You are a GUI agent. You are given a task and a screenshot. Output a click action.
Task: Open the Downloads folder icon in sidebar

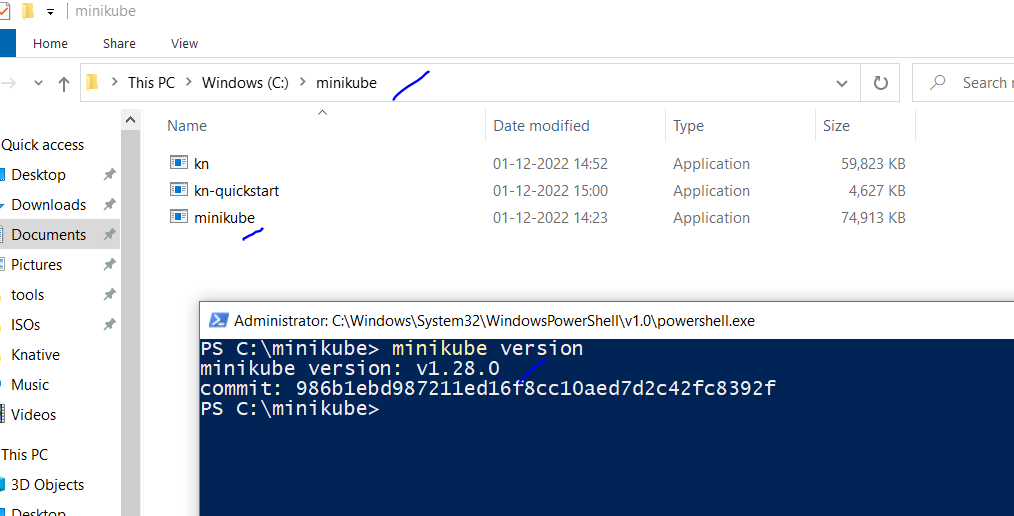3,205
